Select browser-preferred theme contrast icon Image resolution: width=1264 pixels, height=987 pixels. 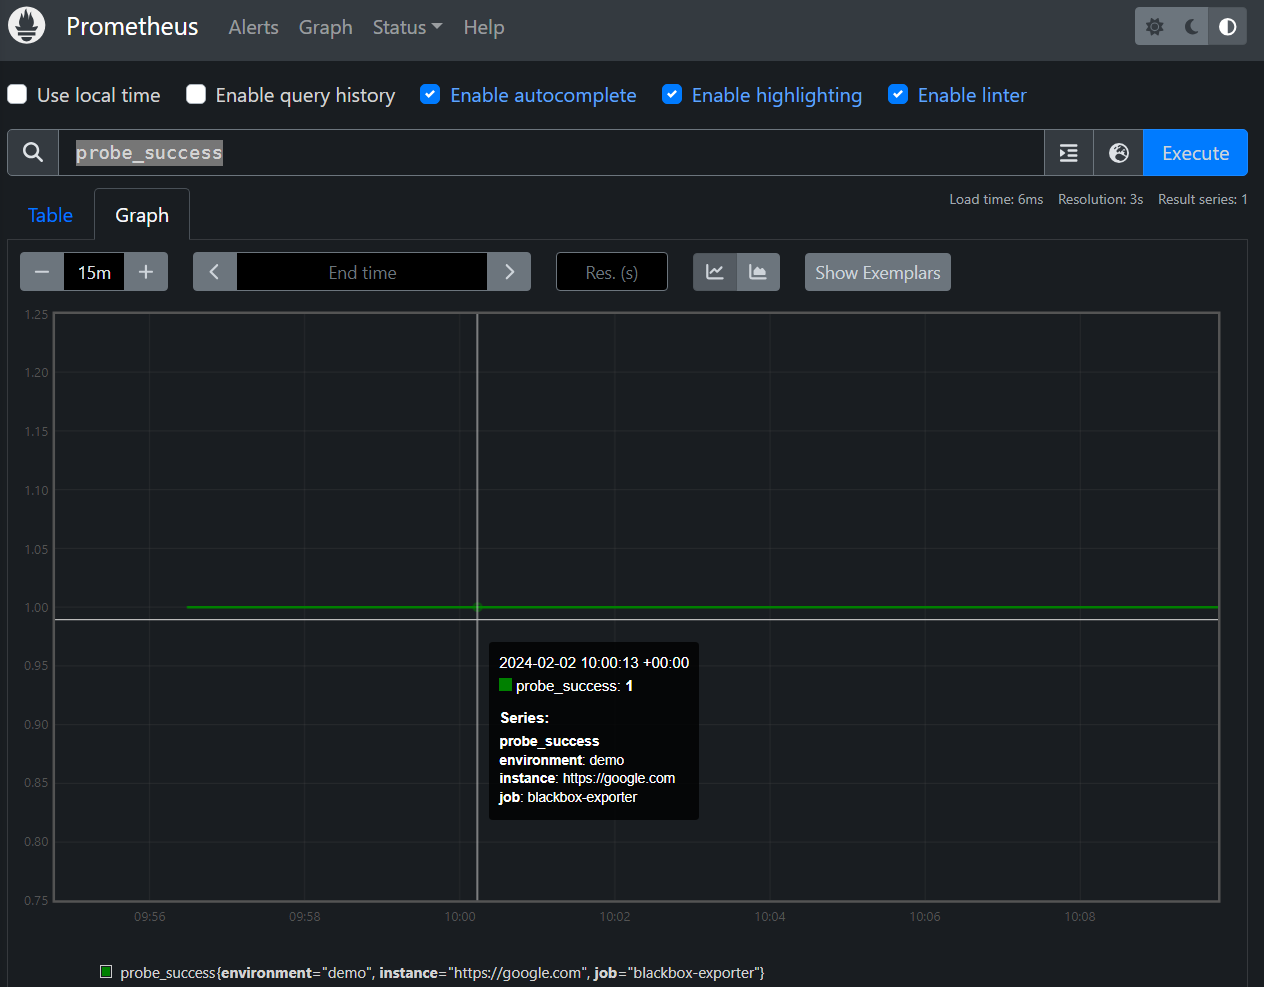1228,27
